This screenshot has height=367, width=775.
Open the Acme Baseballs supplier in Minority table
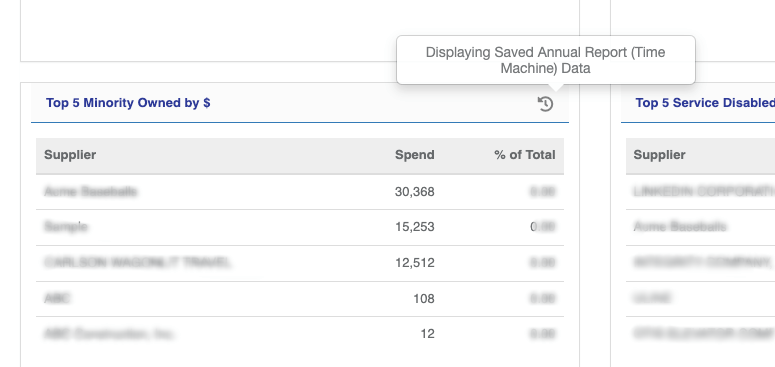coord(90,192)
